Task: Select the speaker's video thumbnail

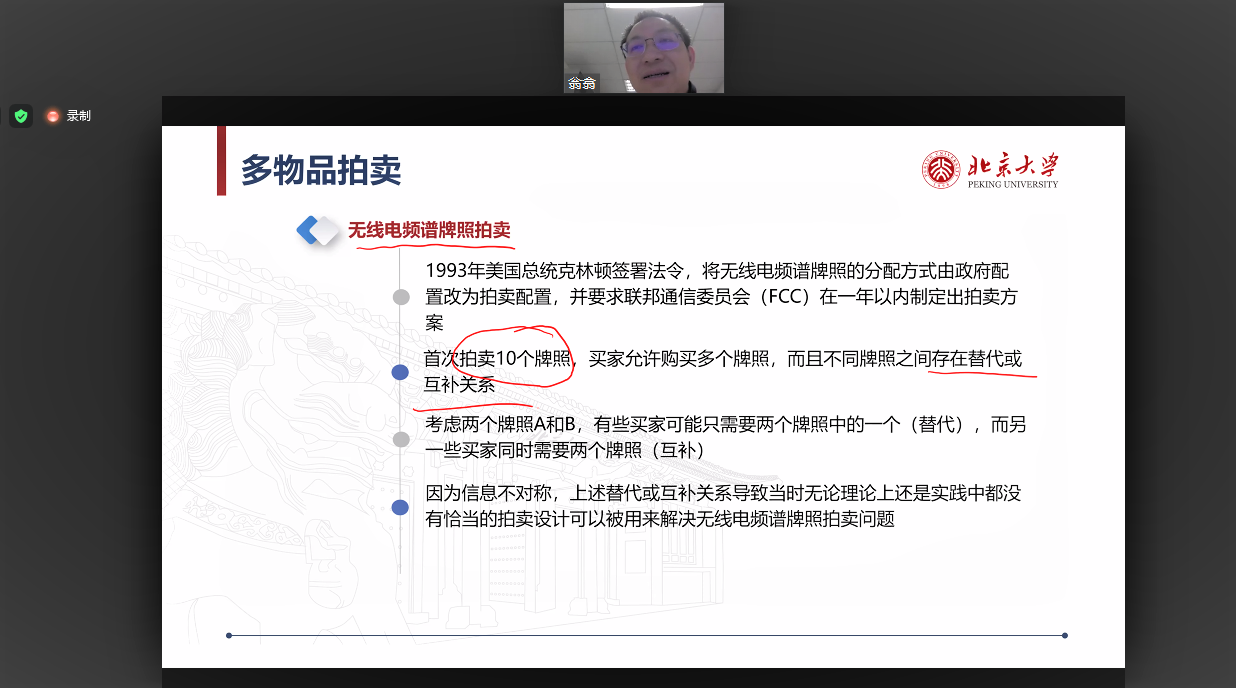Action: [x=644, y=48]
